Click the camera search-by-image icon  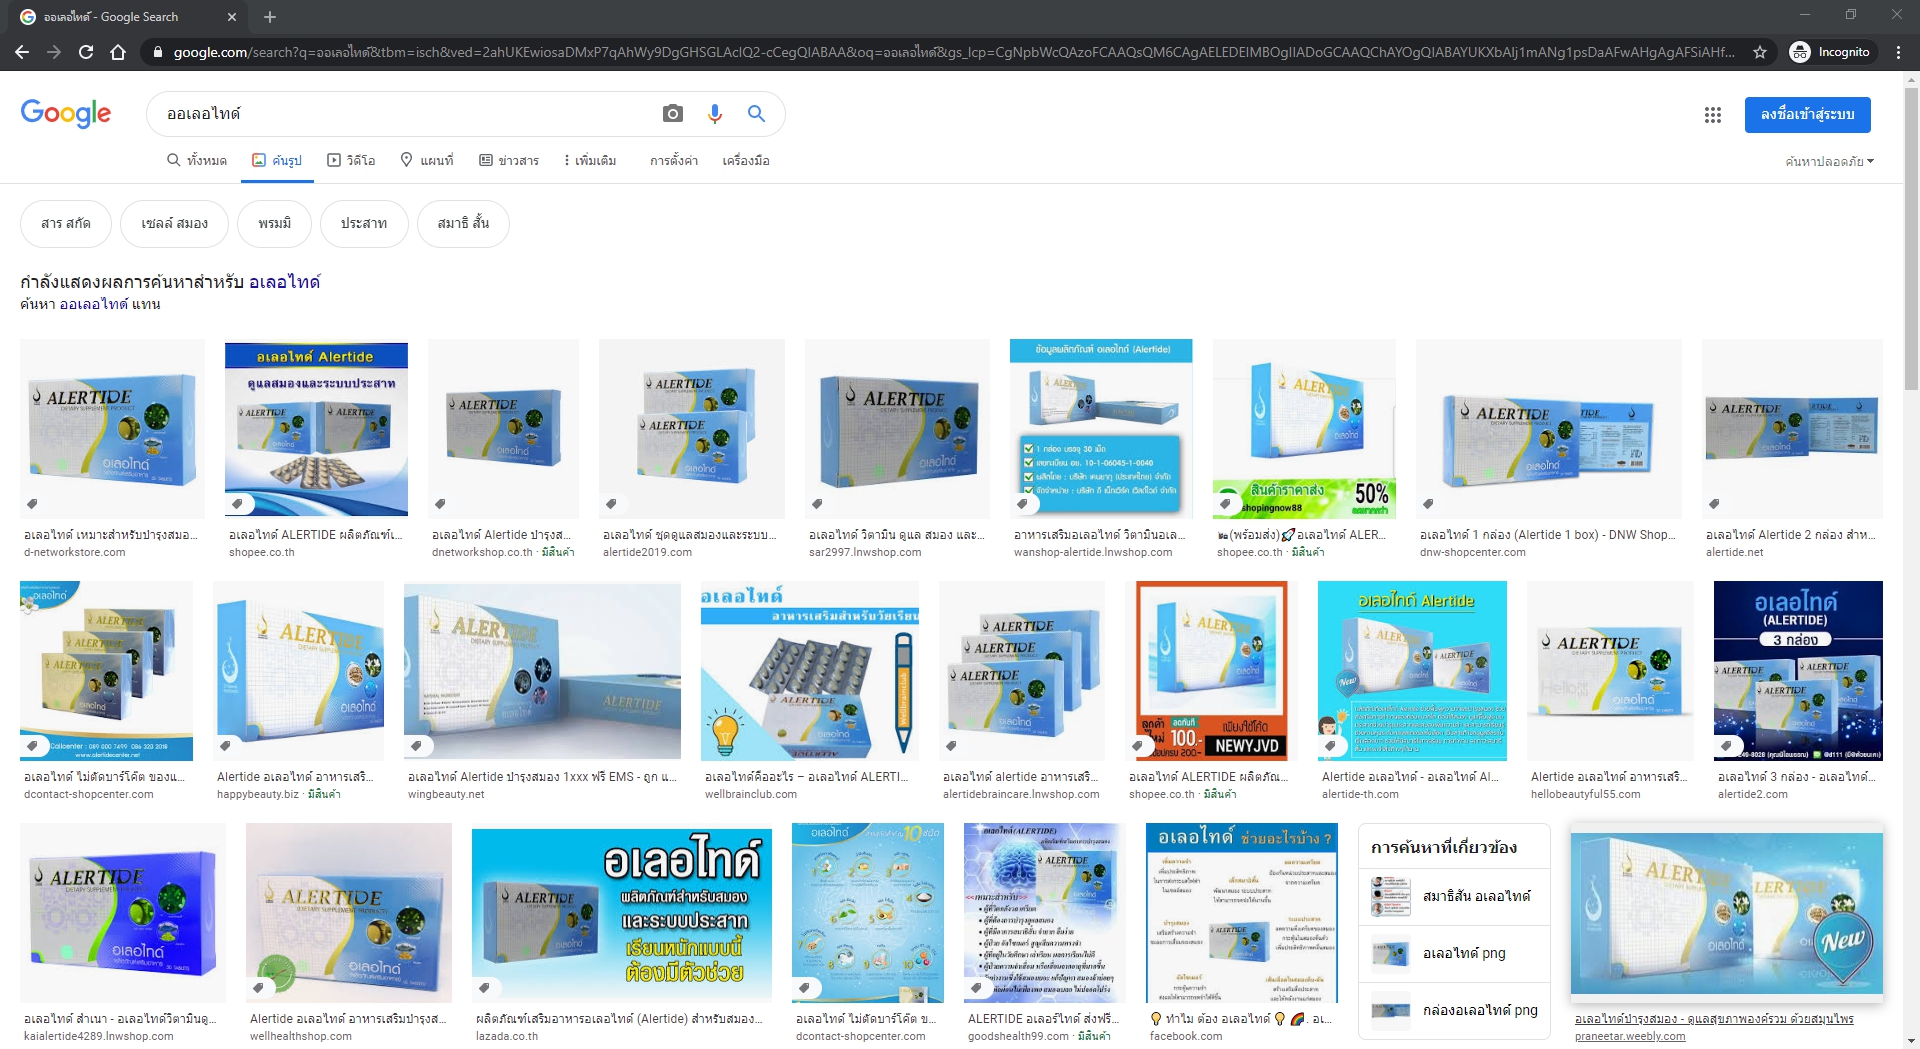(x=673, y=114)
